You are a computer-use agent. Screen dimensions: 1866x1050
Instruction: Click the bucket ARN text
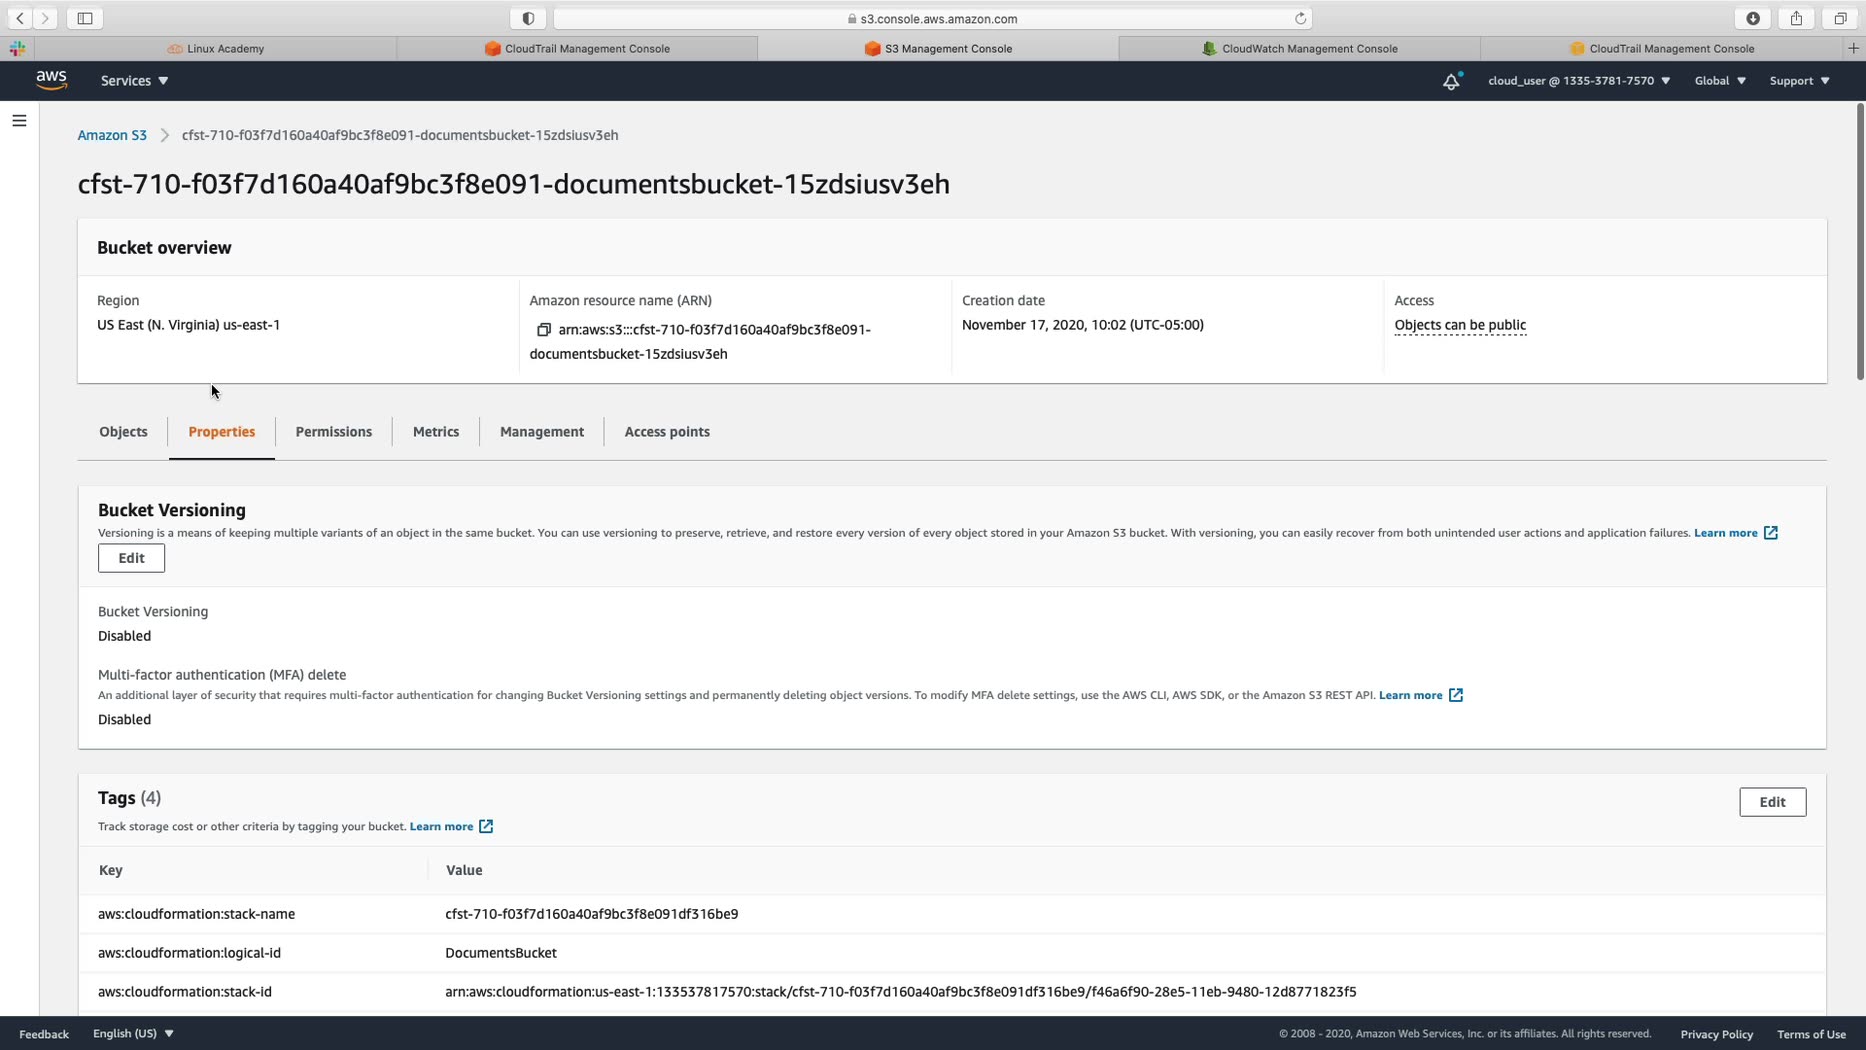700,342
